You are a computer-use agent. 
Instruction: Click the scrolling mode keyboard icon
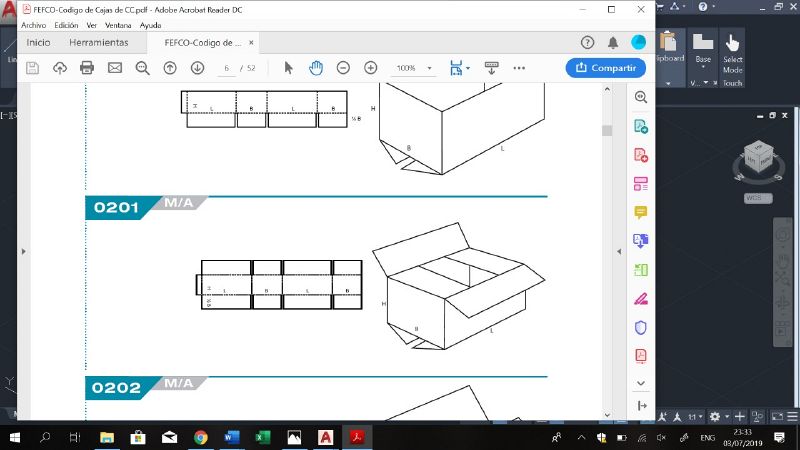pyautogui.click(x=491, y=68)
